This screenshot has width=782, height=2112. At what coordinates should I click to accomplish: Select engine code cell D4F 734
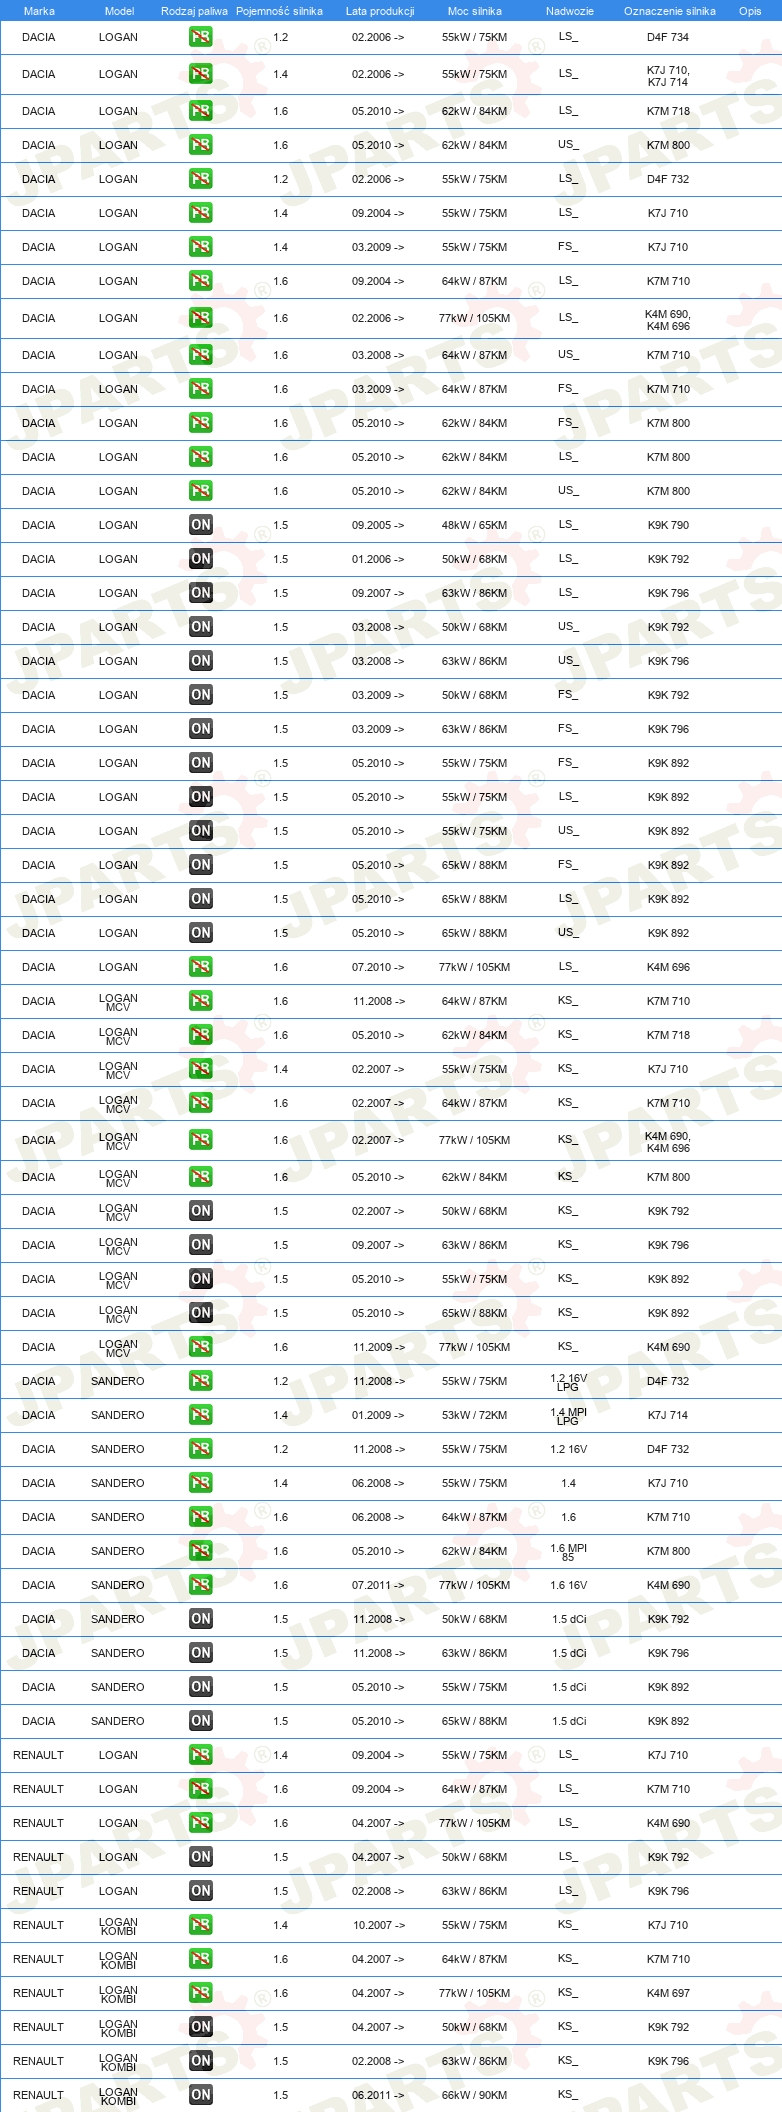point(668,37)
